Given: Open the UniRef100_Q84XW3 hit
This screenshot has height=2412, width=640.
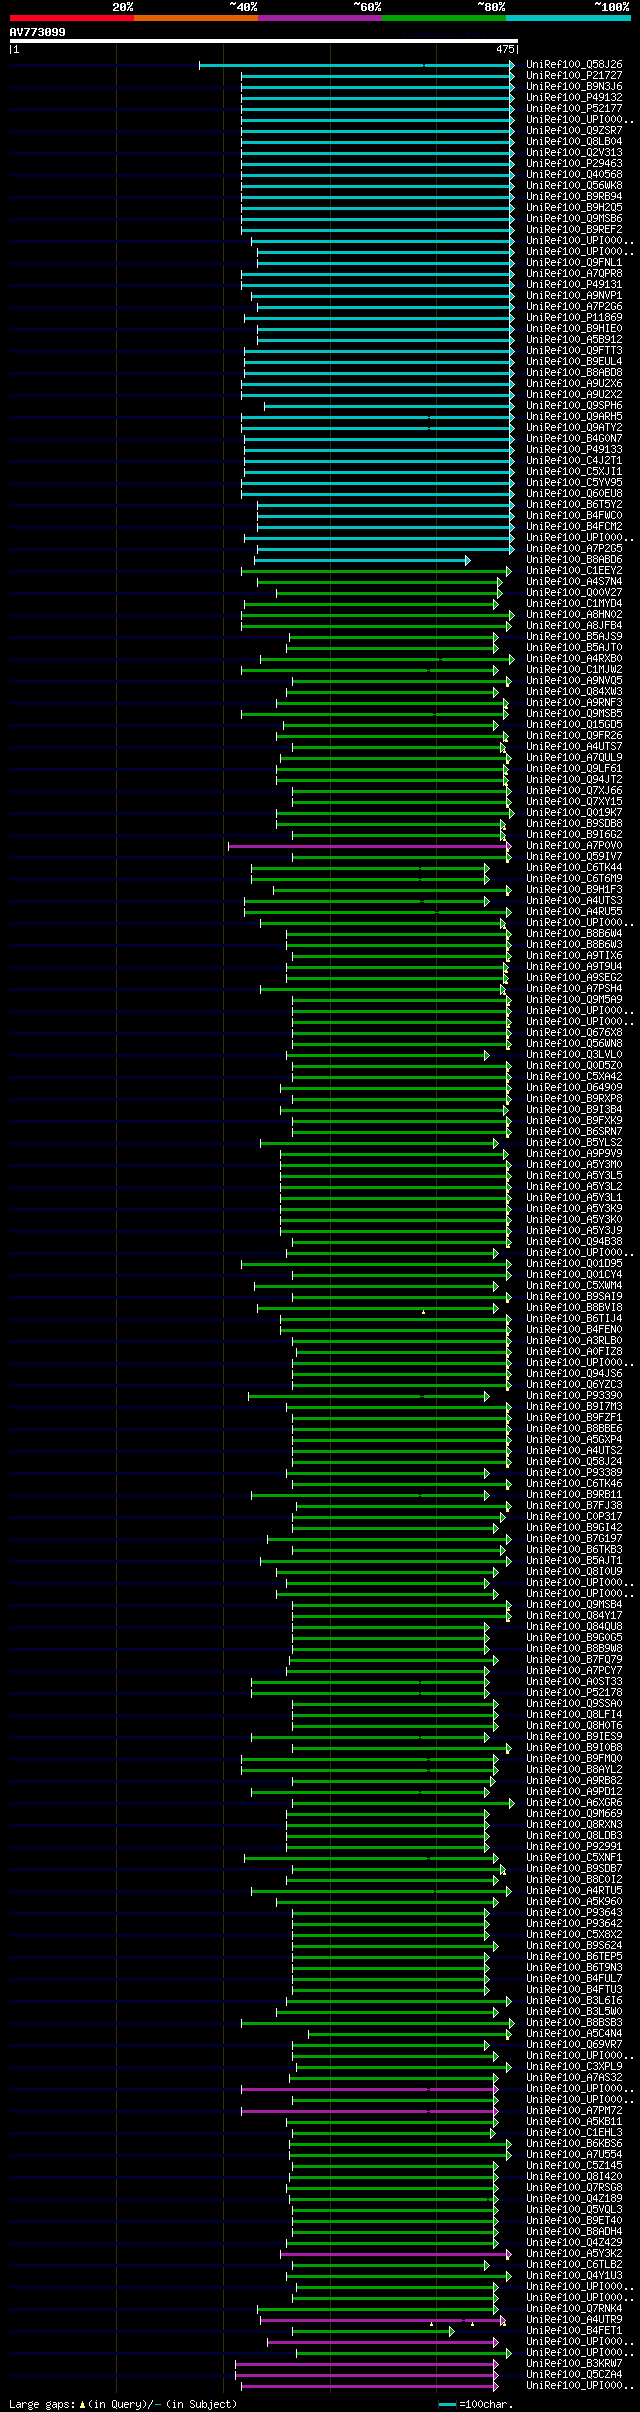Looking at the screenshot, I should point(574,692).
